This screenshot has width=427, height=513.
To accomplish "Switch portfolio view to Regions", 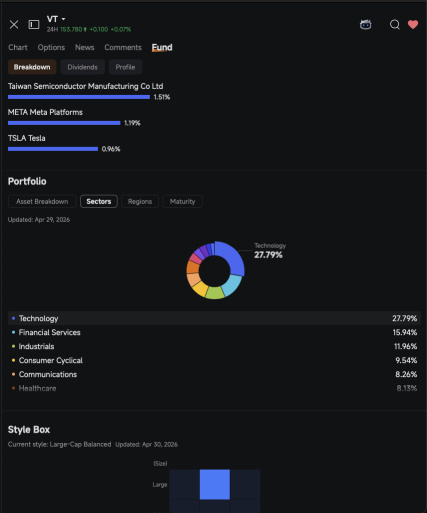I will (x=140, y=201).
